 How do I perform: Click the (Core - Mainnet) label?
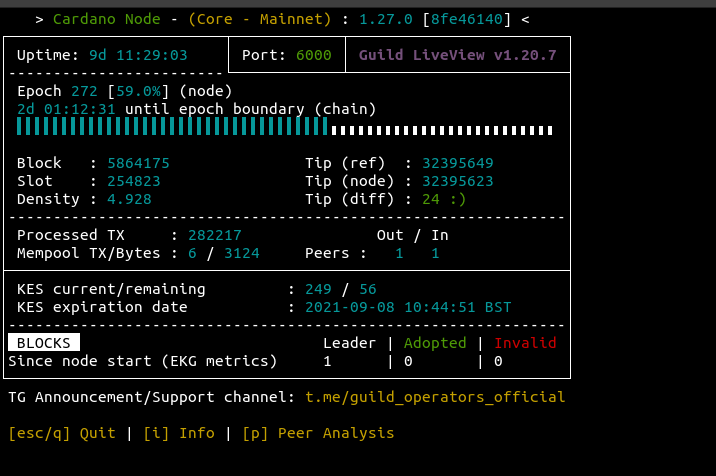point(259,19)
